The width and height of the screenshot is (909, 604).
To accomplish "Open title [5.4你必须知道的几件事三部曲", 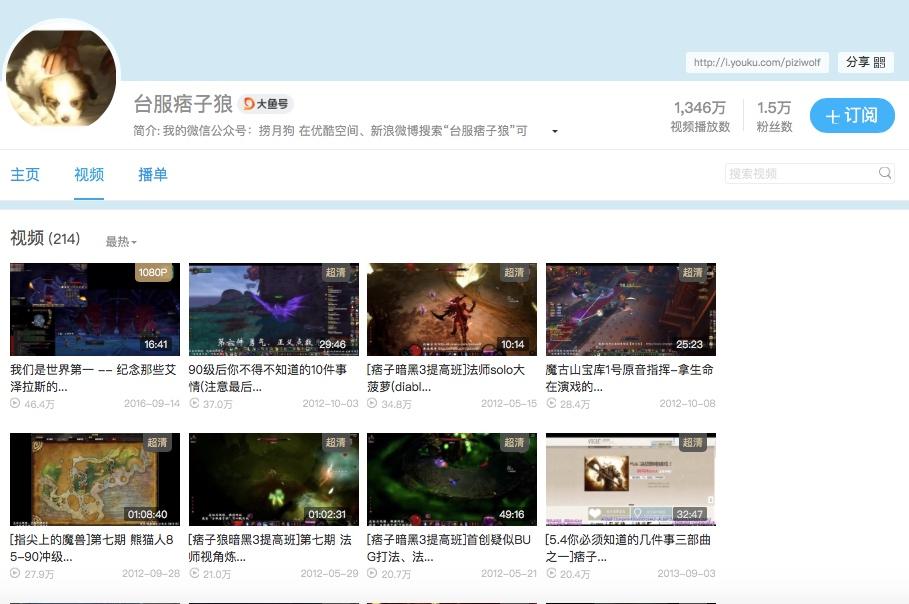I will (628, 548).
